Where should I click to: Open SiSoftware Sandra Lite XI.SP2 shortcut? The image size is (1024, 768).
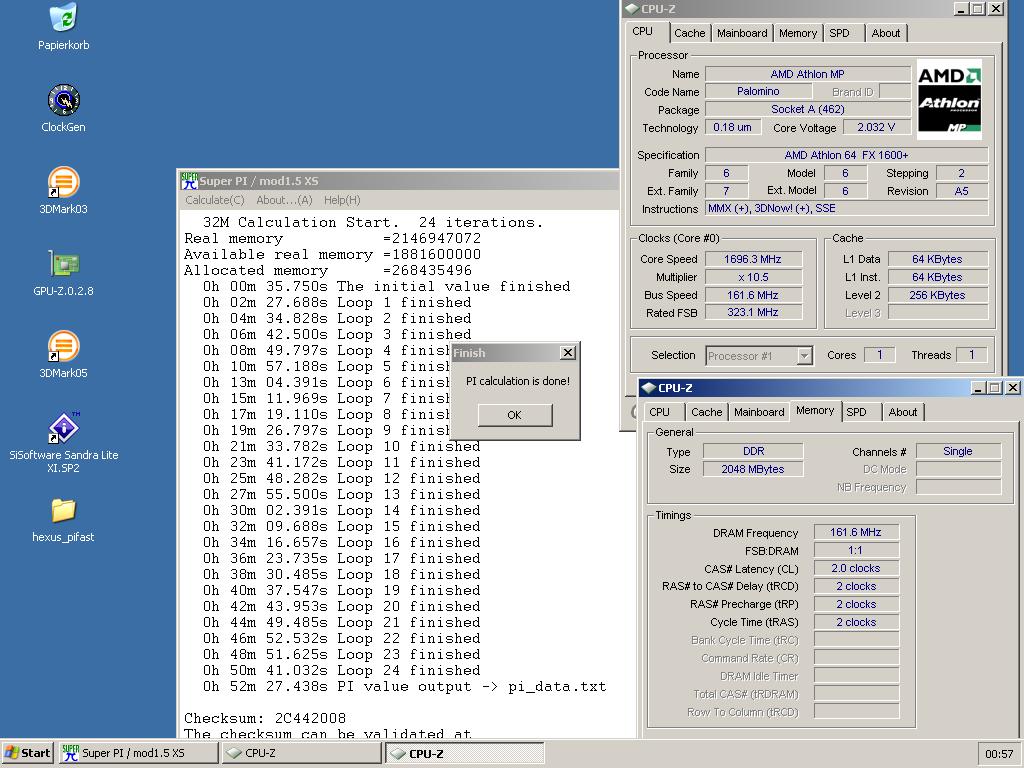63,428
